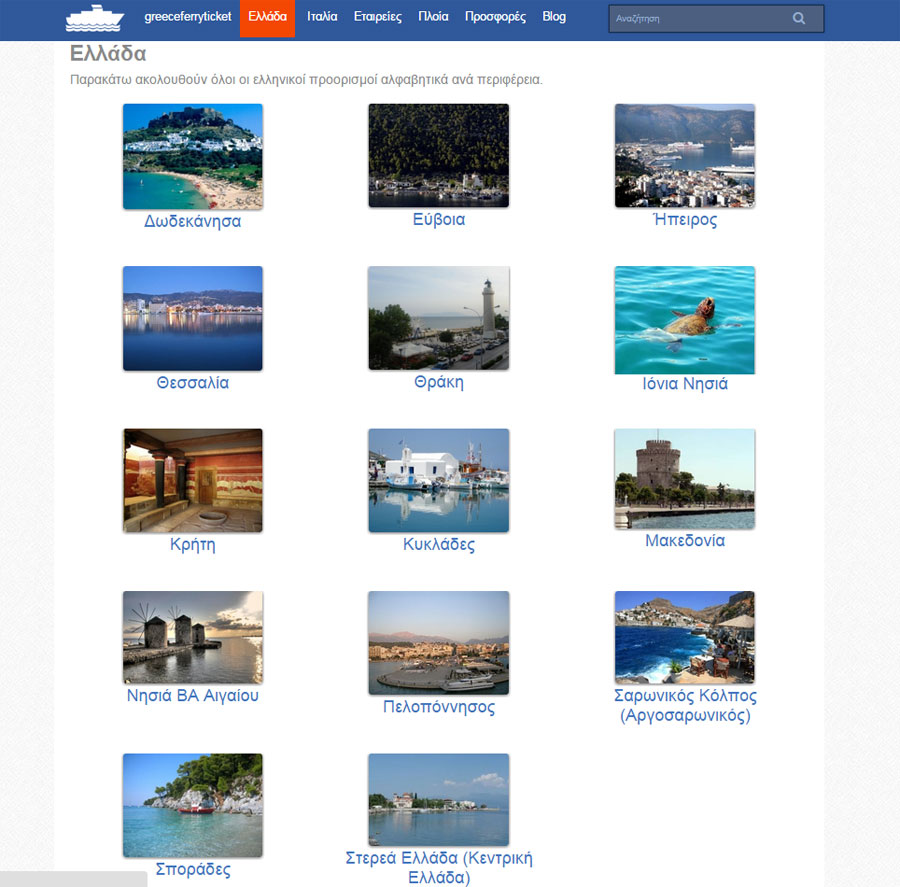Click the Πελοπόννησος text link
Screen dimensions: 900x887
click(x=439, y=707)
